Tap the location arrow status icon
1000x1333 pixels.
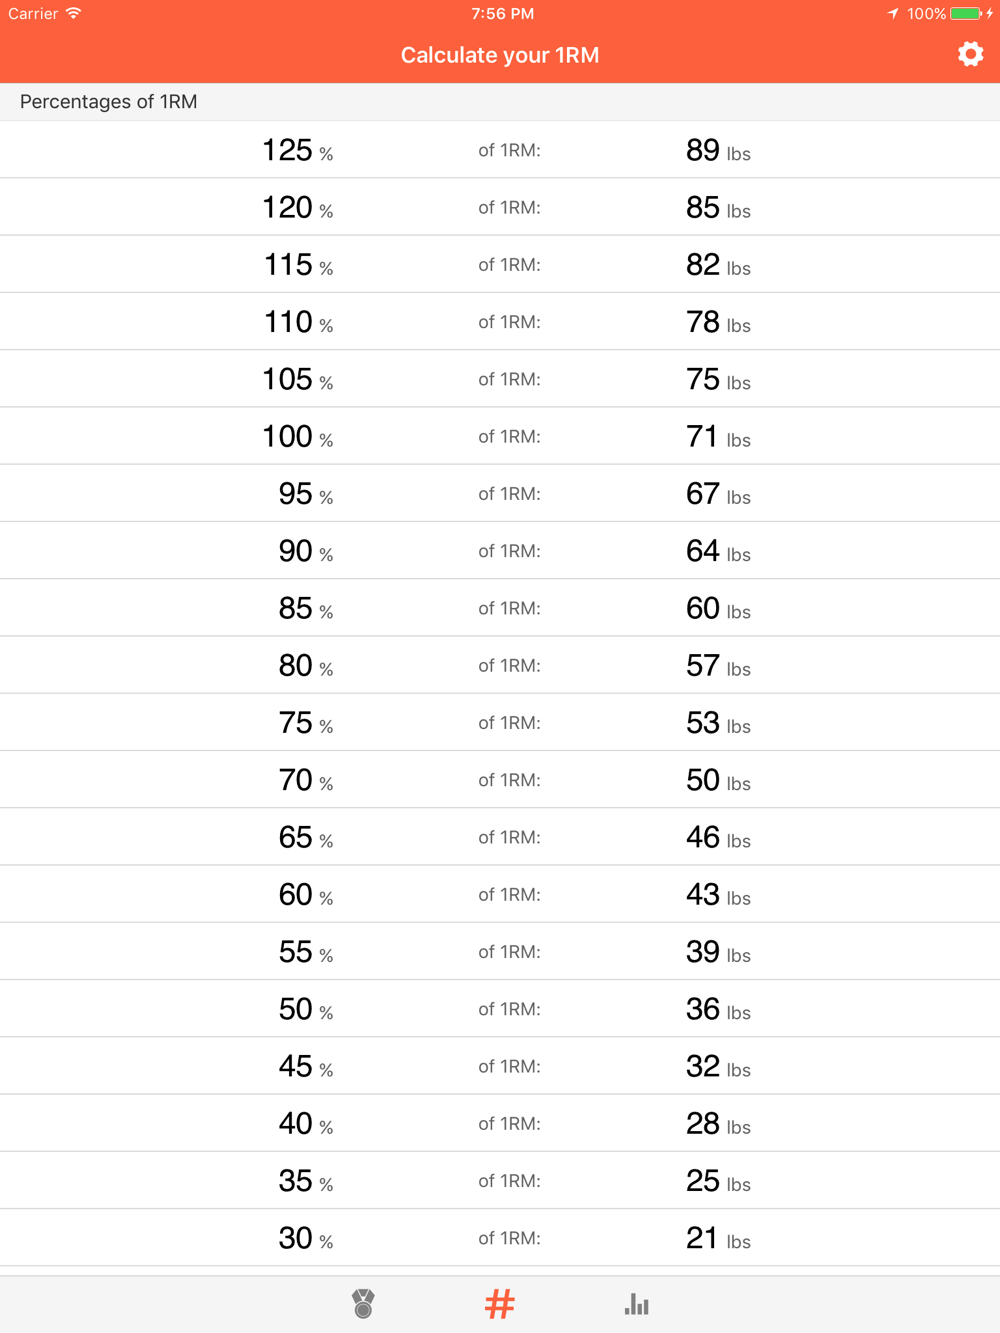coord(892,14)
